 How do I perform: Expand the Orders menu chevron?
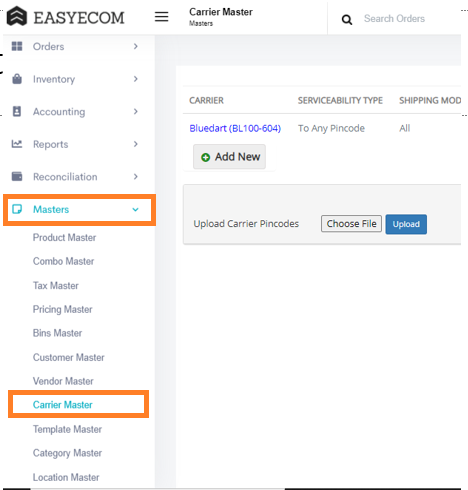[x=136, y=46]
